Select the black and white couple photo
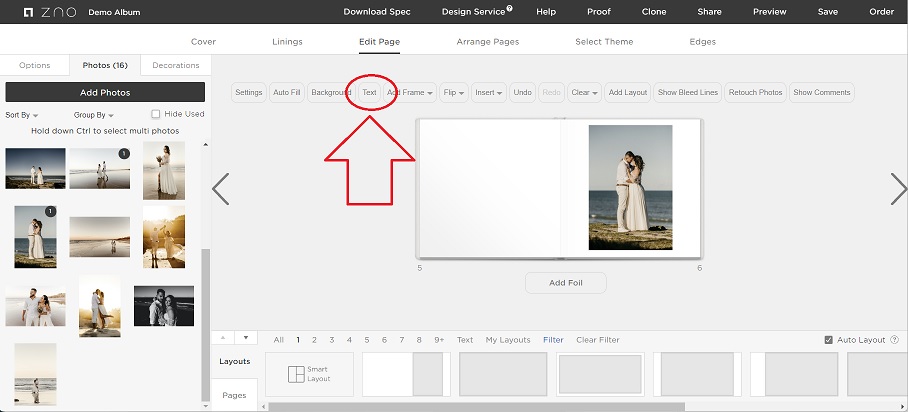The width and height of the screenshot is (908, 412). [x=164, y=306]
